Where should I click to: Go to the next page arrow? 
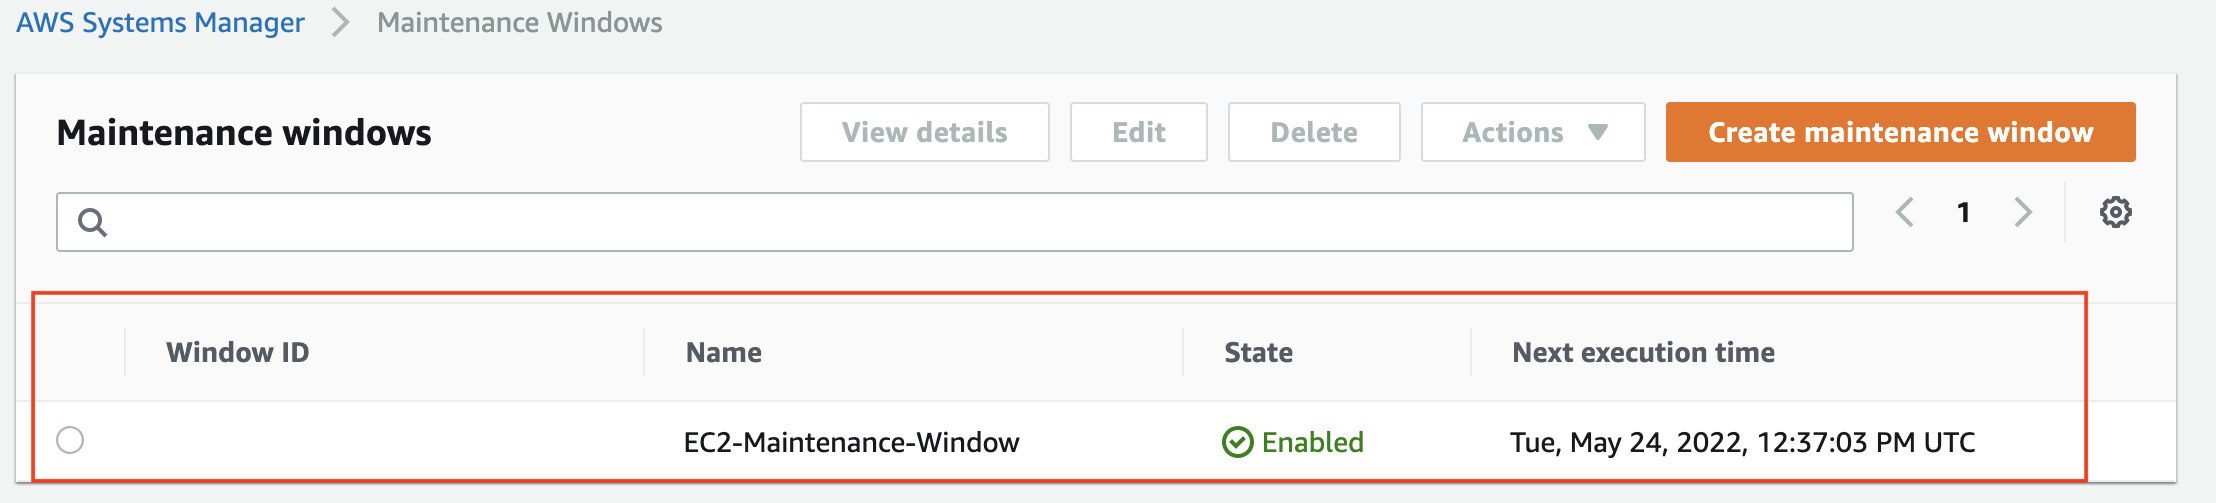2023,212
